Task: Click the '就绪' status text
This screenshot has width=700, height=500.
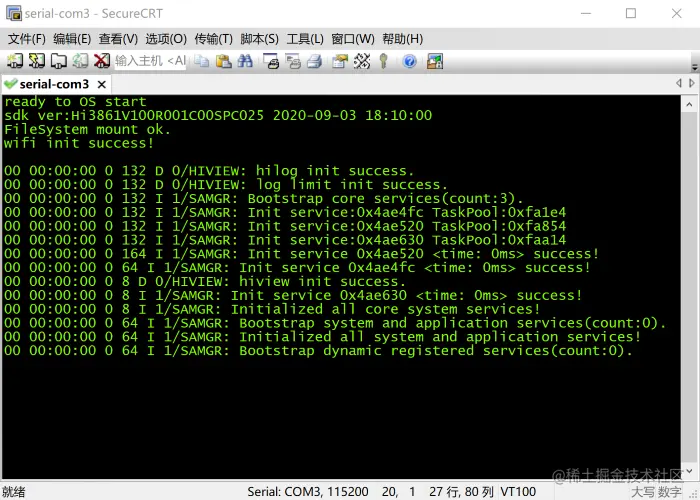Action: [x=13, y=492]
